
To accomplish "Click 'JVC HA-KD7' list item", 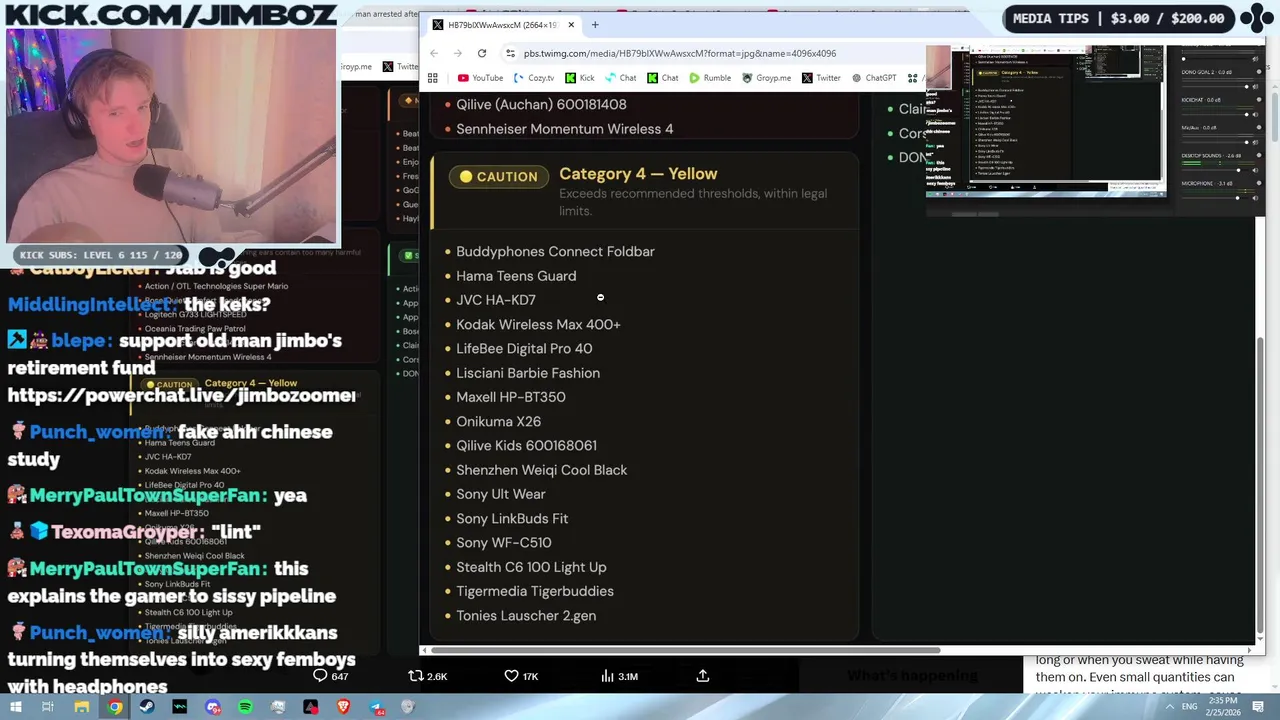I will coord(496,300).
